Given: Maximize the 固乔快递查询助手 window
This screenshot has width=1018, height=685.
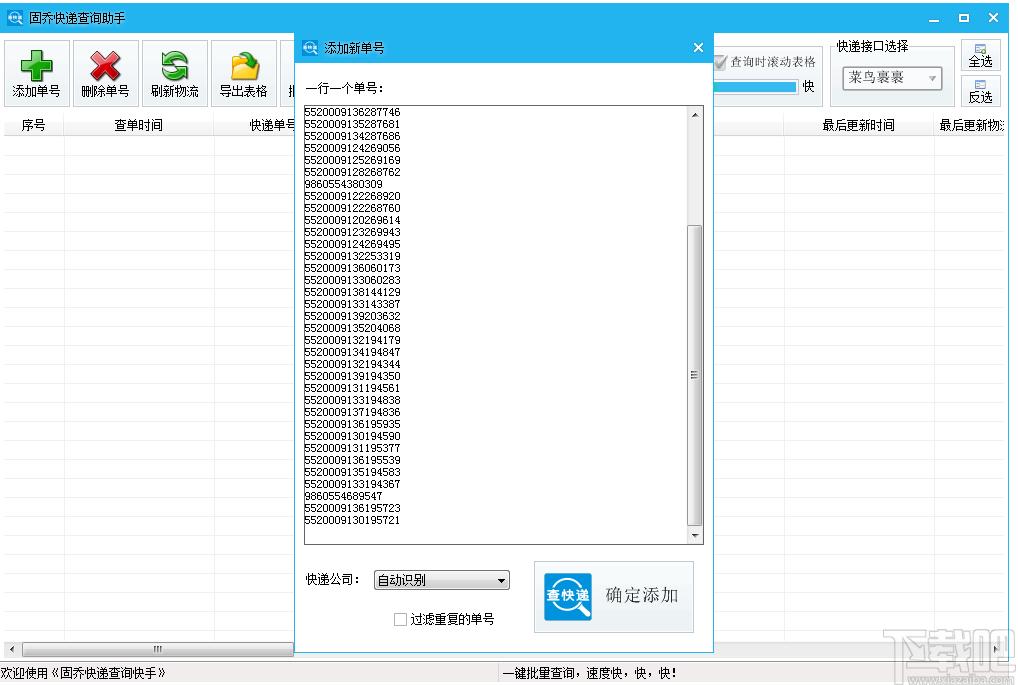Looking at the screenshot, I should pos(964,18).
